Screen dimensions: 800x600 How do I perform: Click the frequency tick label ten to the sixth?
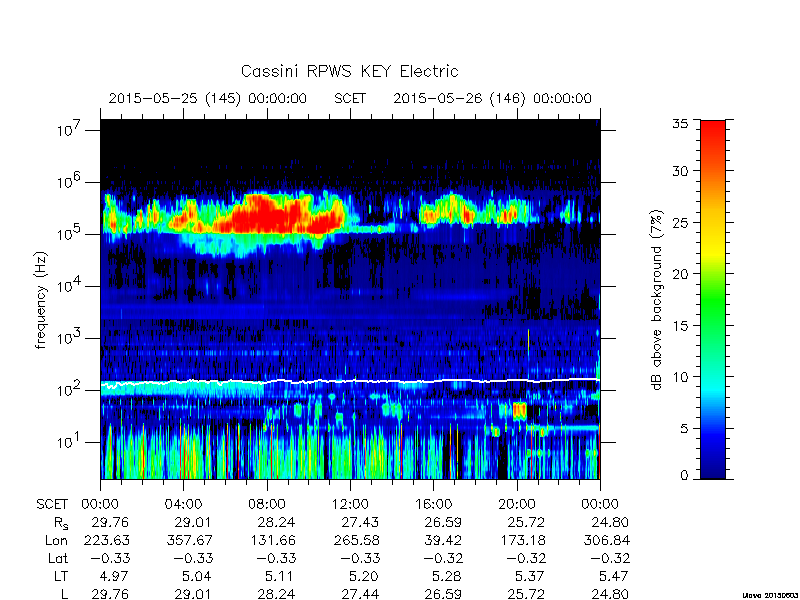click(x=67, y=182)
